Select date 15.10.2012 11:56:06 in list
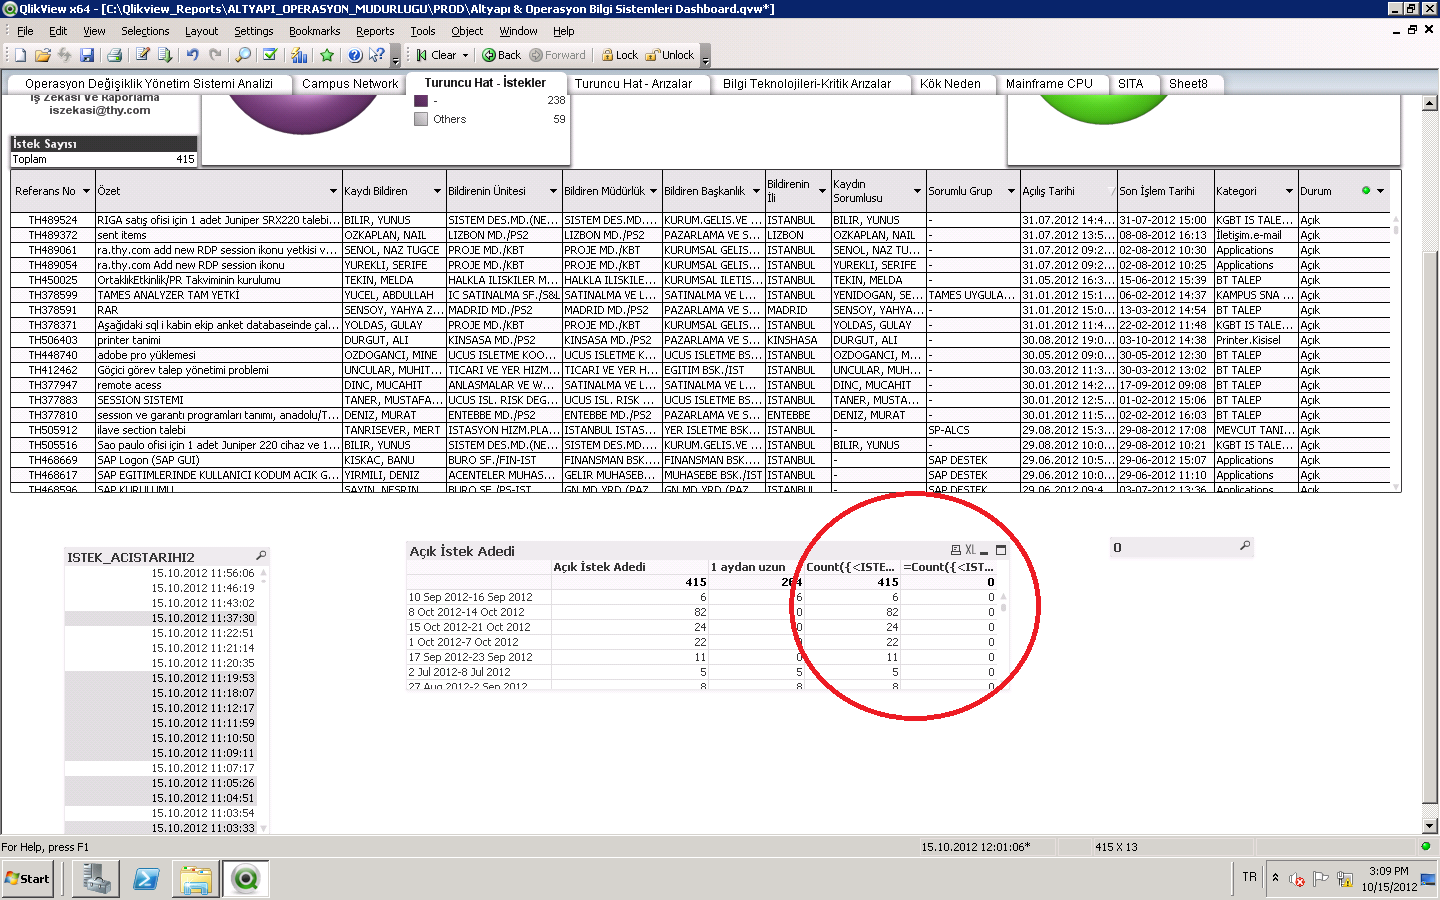The image size is (1440, 900). [x=203, y=573]
